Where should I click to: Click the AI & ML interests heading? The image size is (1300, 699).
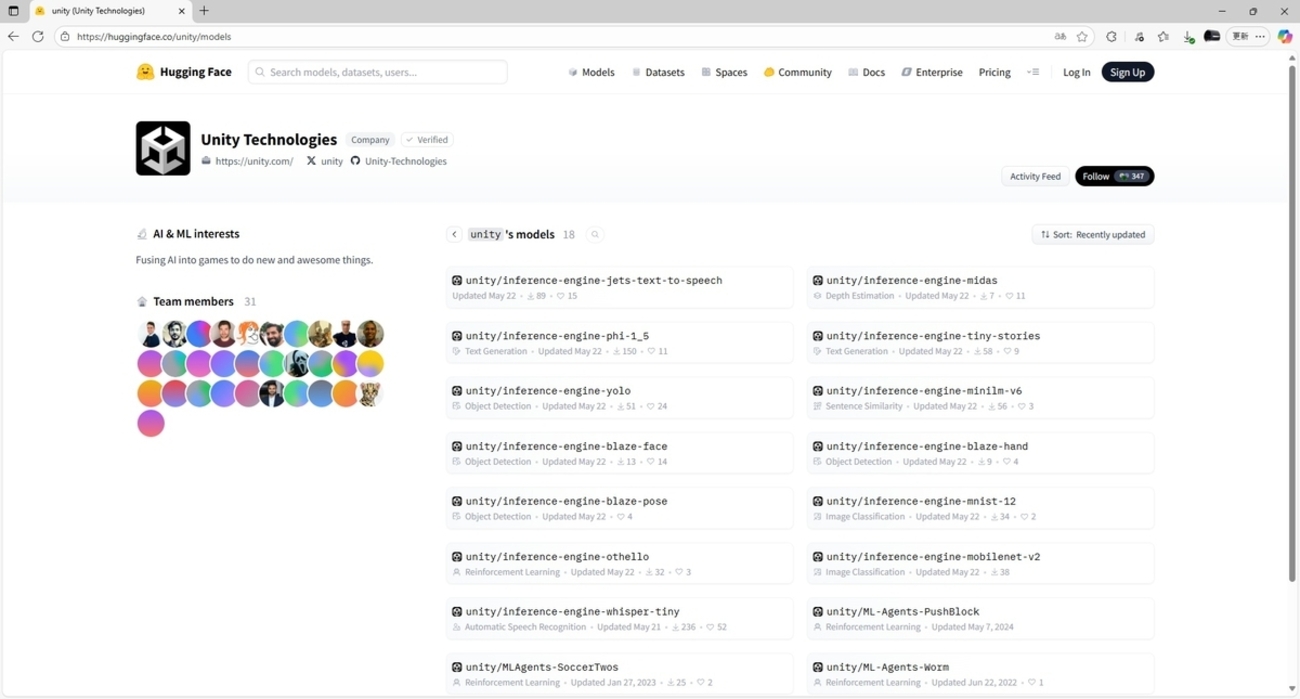[196, 234]
